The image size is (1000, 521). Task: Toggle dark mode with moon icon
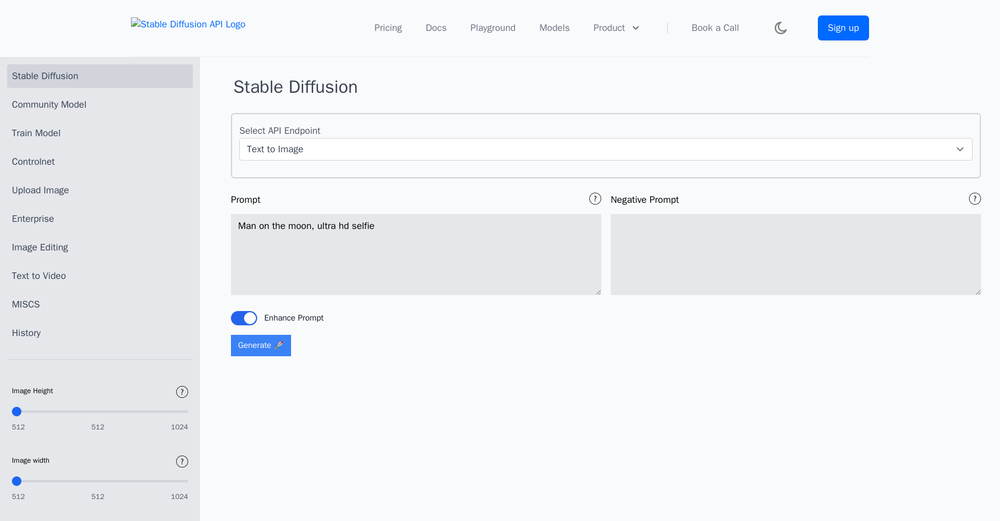tap(781, 28)
